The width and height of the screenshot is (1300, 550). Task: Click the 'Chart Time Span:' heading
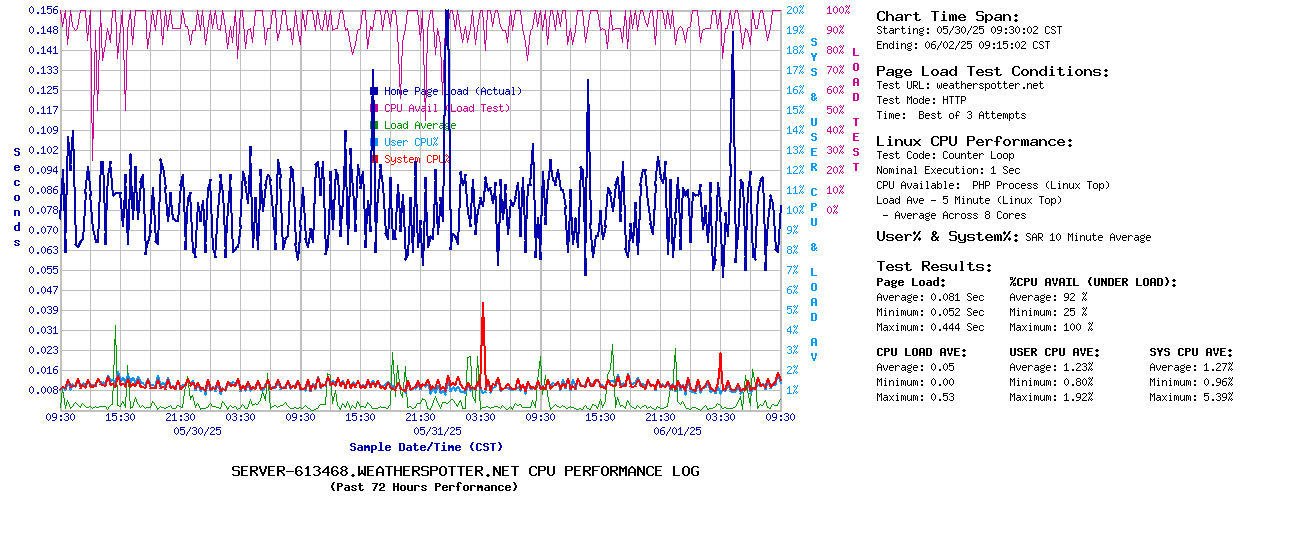tap(947, 16)
